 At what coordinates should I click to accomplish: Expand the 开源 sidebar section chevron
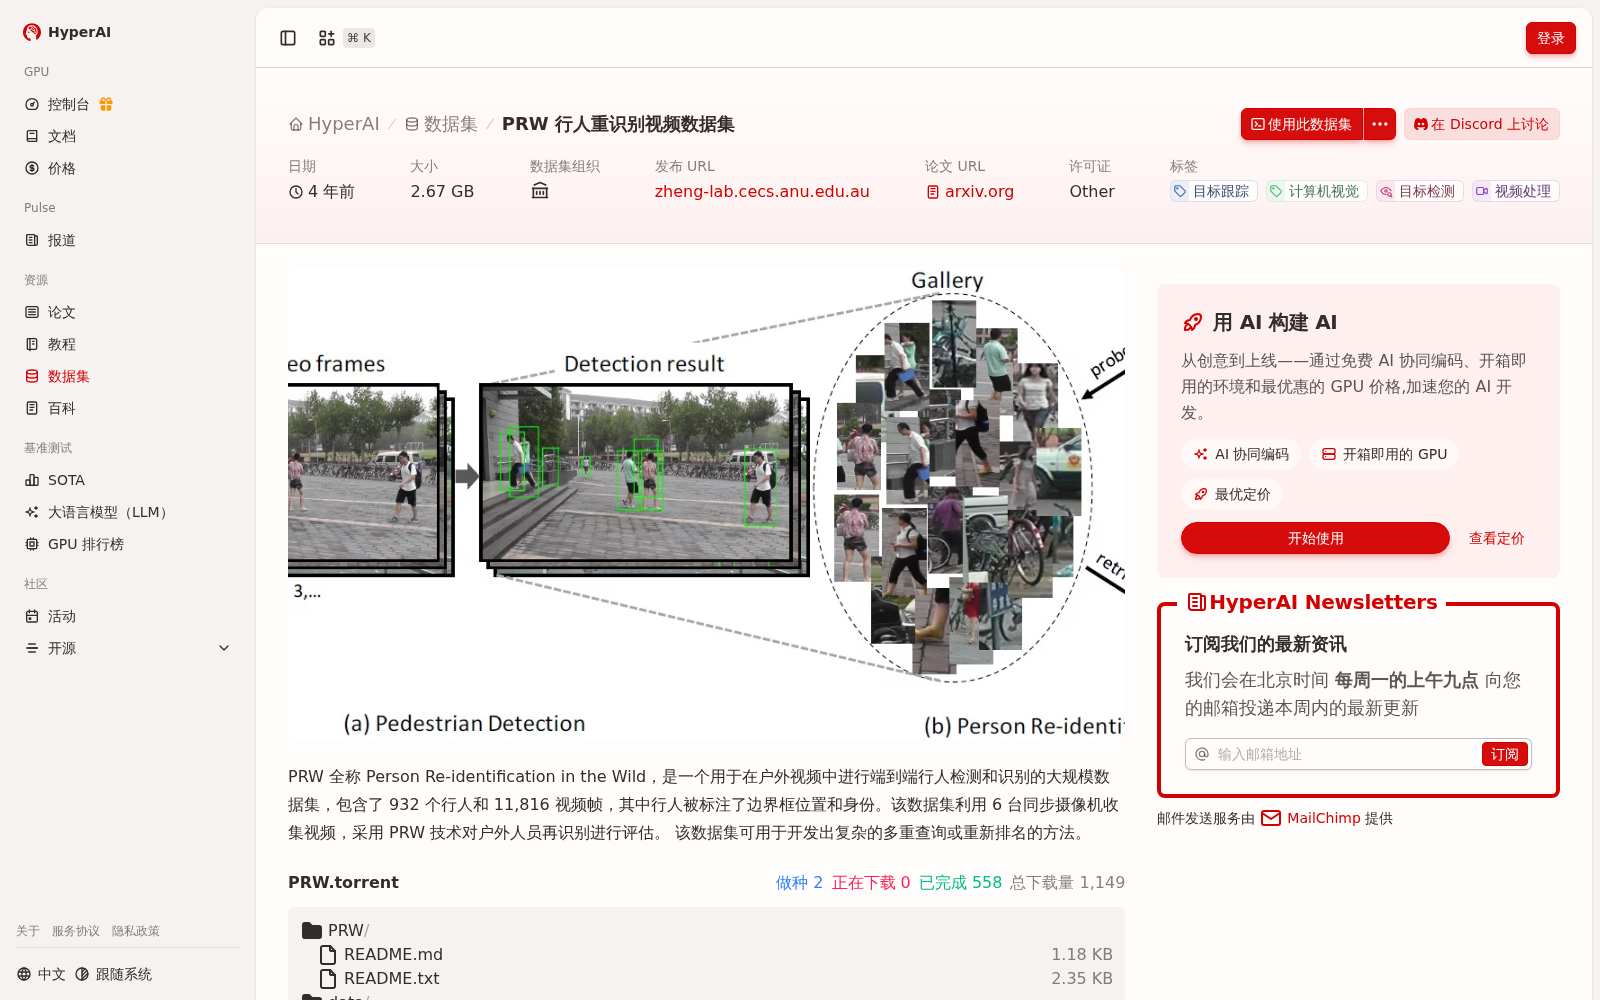point(224,648)
